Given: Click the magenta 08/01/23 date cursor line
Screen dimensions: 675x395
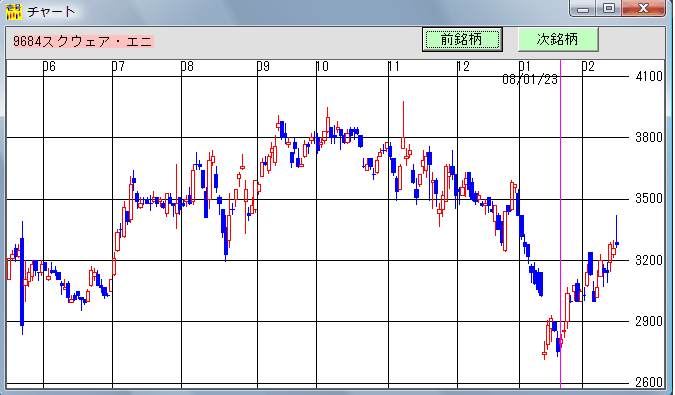Looking at the screenshot, I should tap(560, 224).
